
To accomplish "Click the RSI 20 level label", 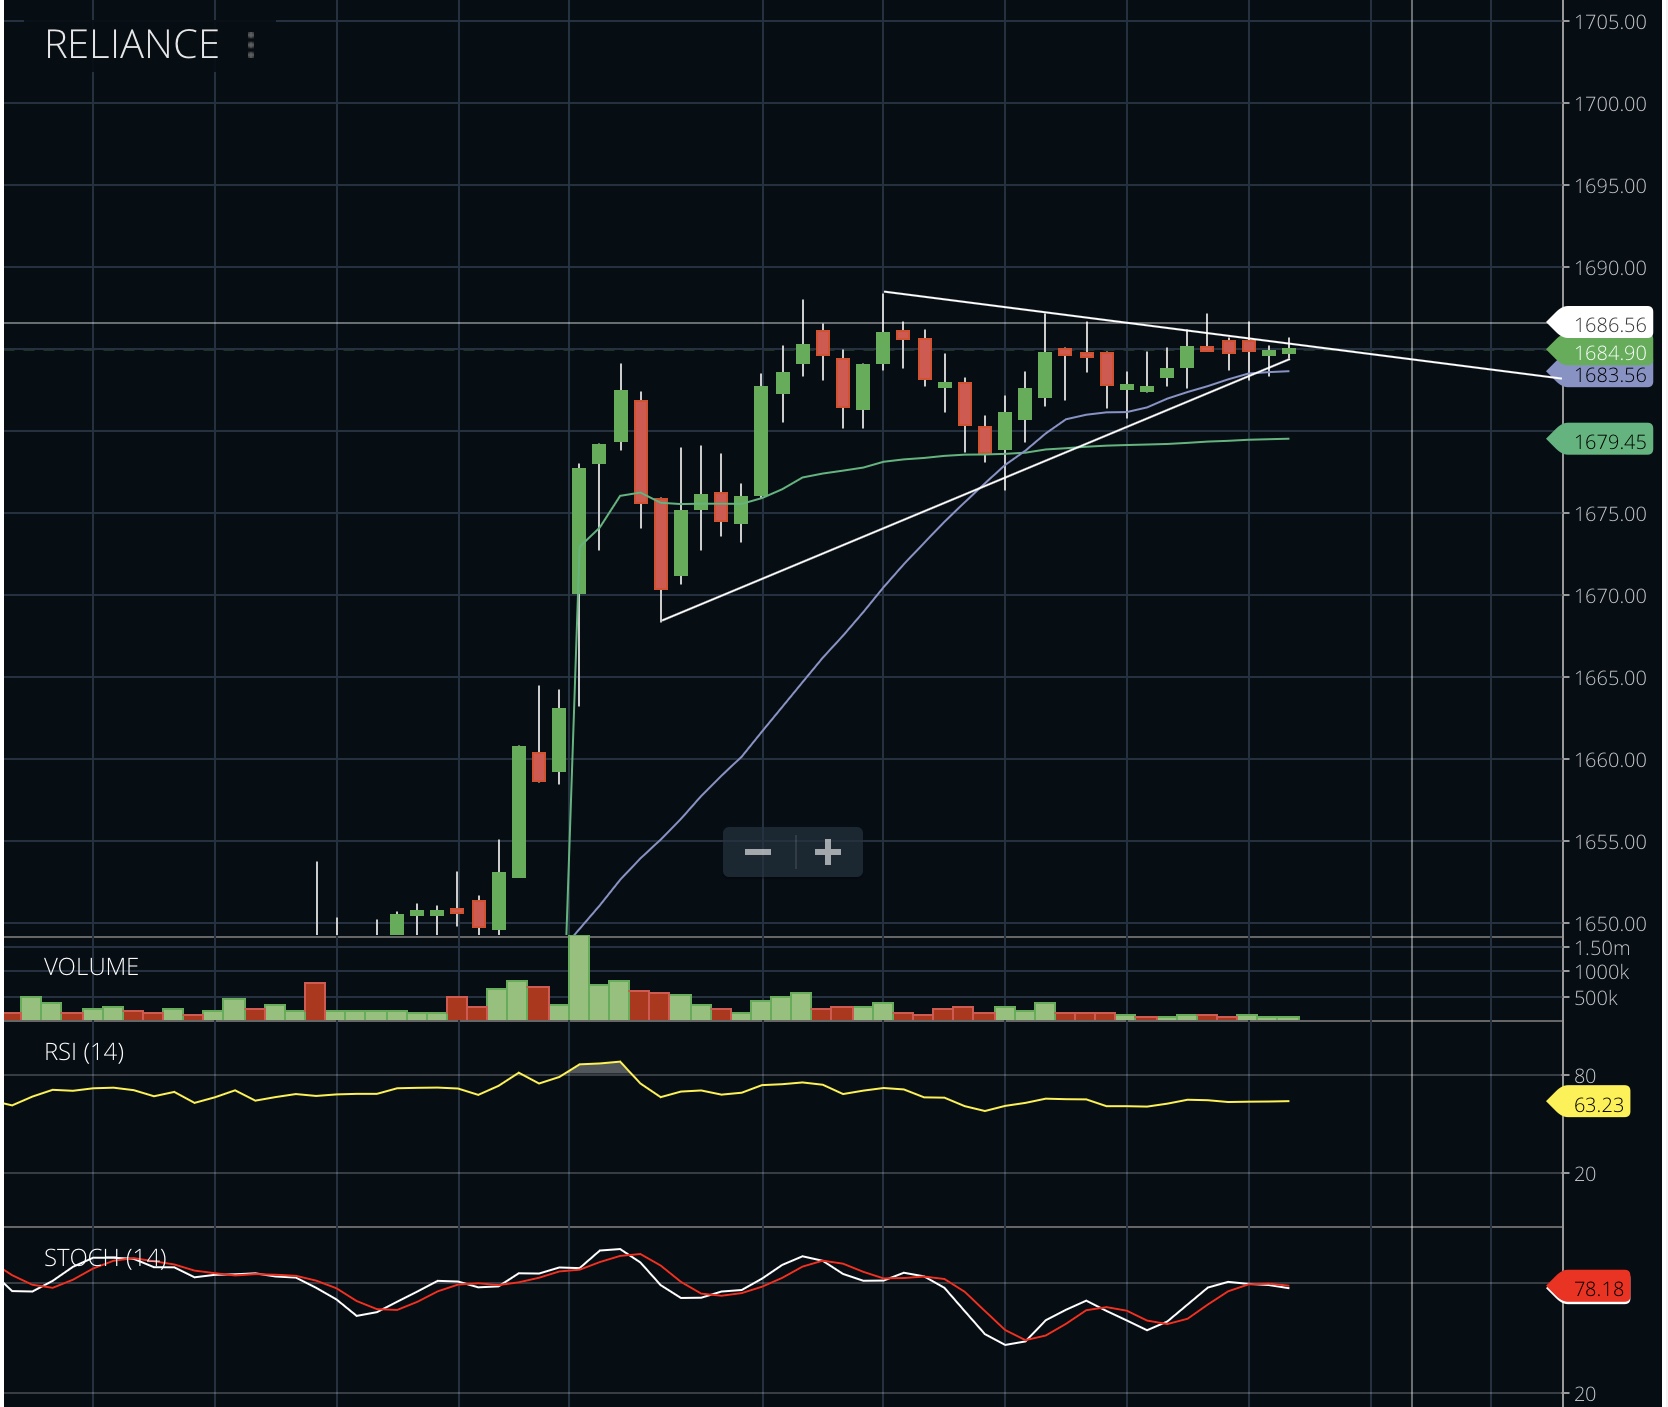I will point(1585,1174).
